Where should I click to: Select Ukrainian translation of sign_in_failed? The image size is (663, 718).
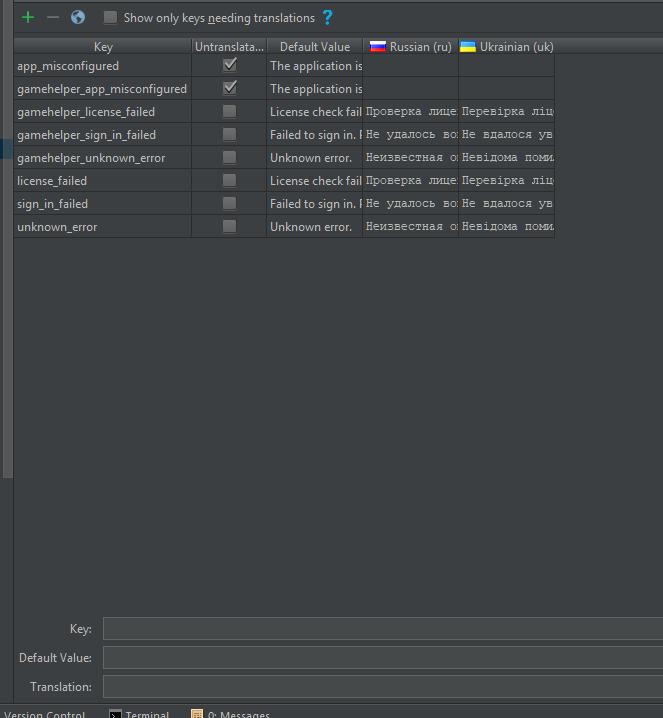(506, 204)
